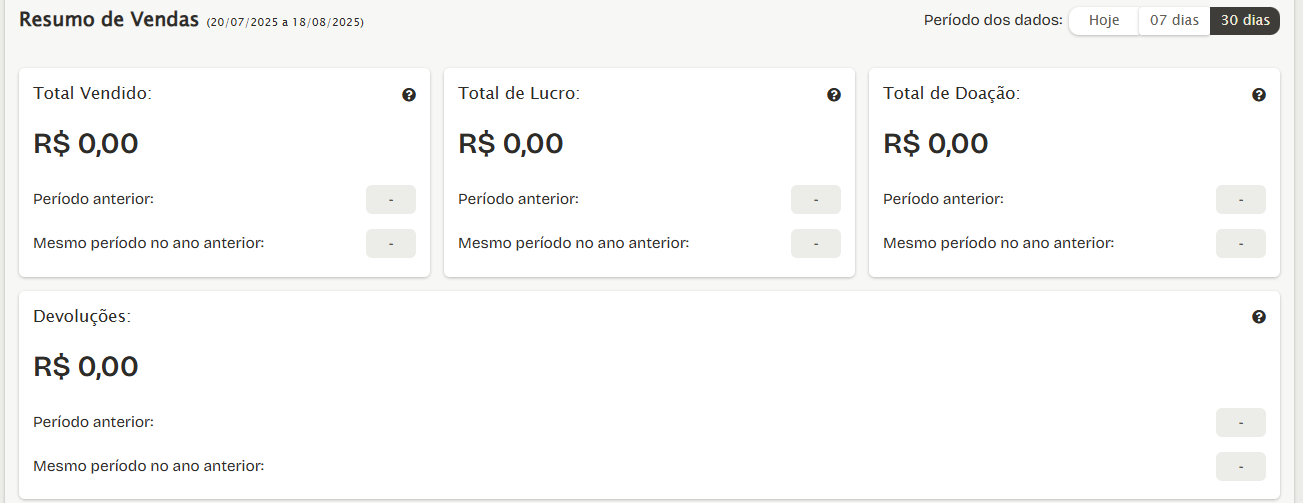This screenshot has width=1303, height=503.
Task: Click year-over-year badge in Devoluções card
Action: (1241, 467)
